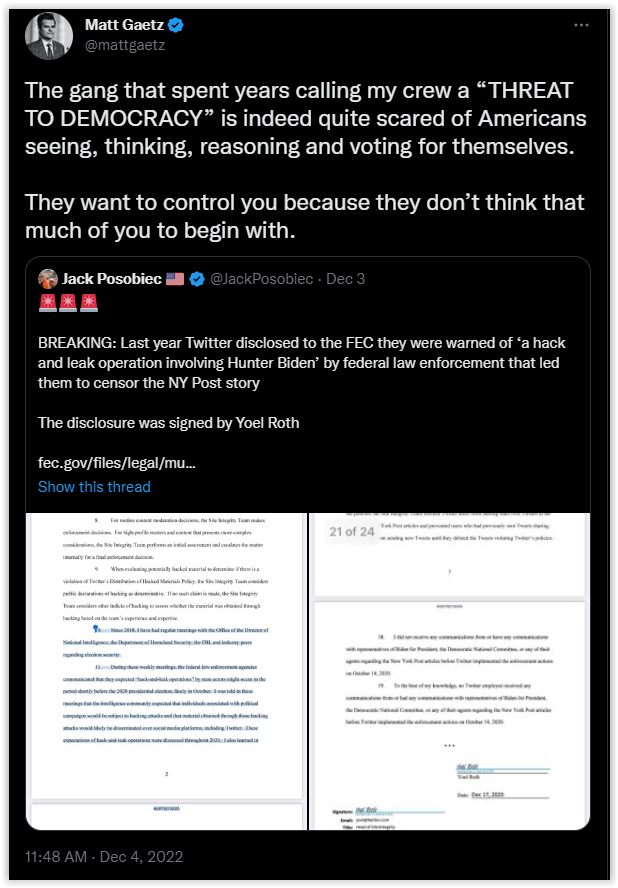This screenshot has height=888, width=618.
Task: Open Matt Gaetz's profile picture
Action: [46, 35]
